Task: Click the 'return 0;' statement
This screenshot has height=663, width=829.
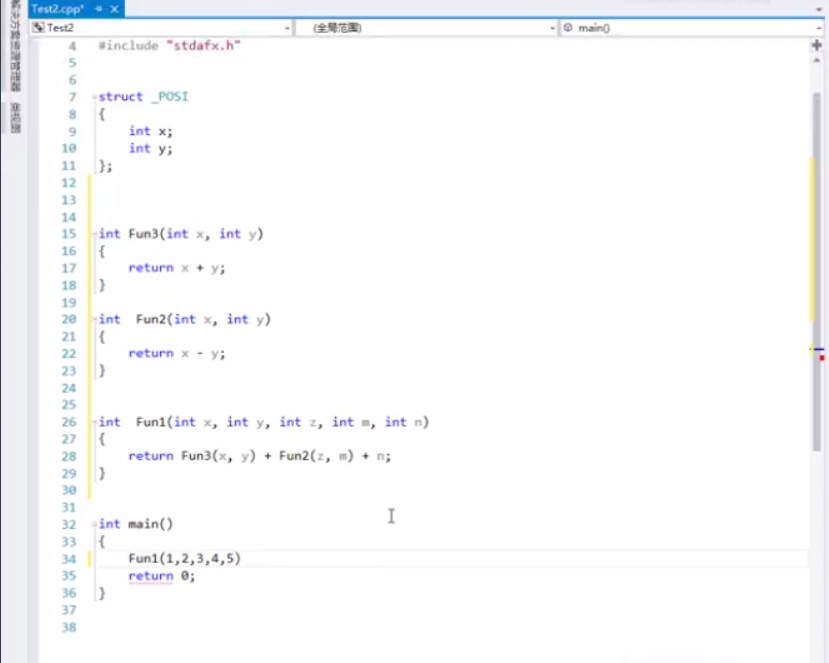Action: pos(162,576)
